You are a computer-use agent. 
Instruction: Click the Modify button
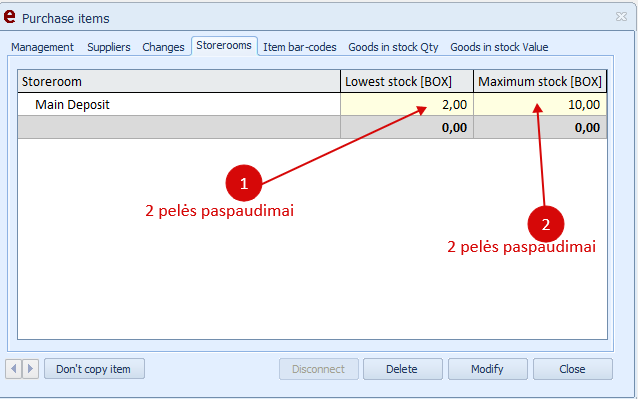click(487, 369)
